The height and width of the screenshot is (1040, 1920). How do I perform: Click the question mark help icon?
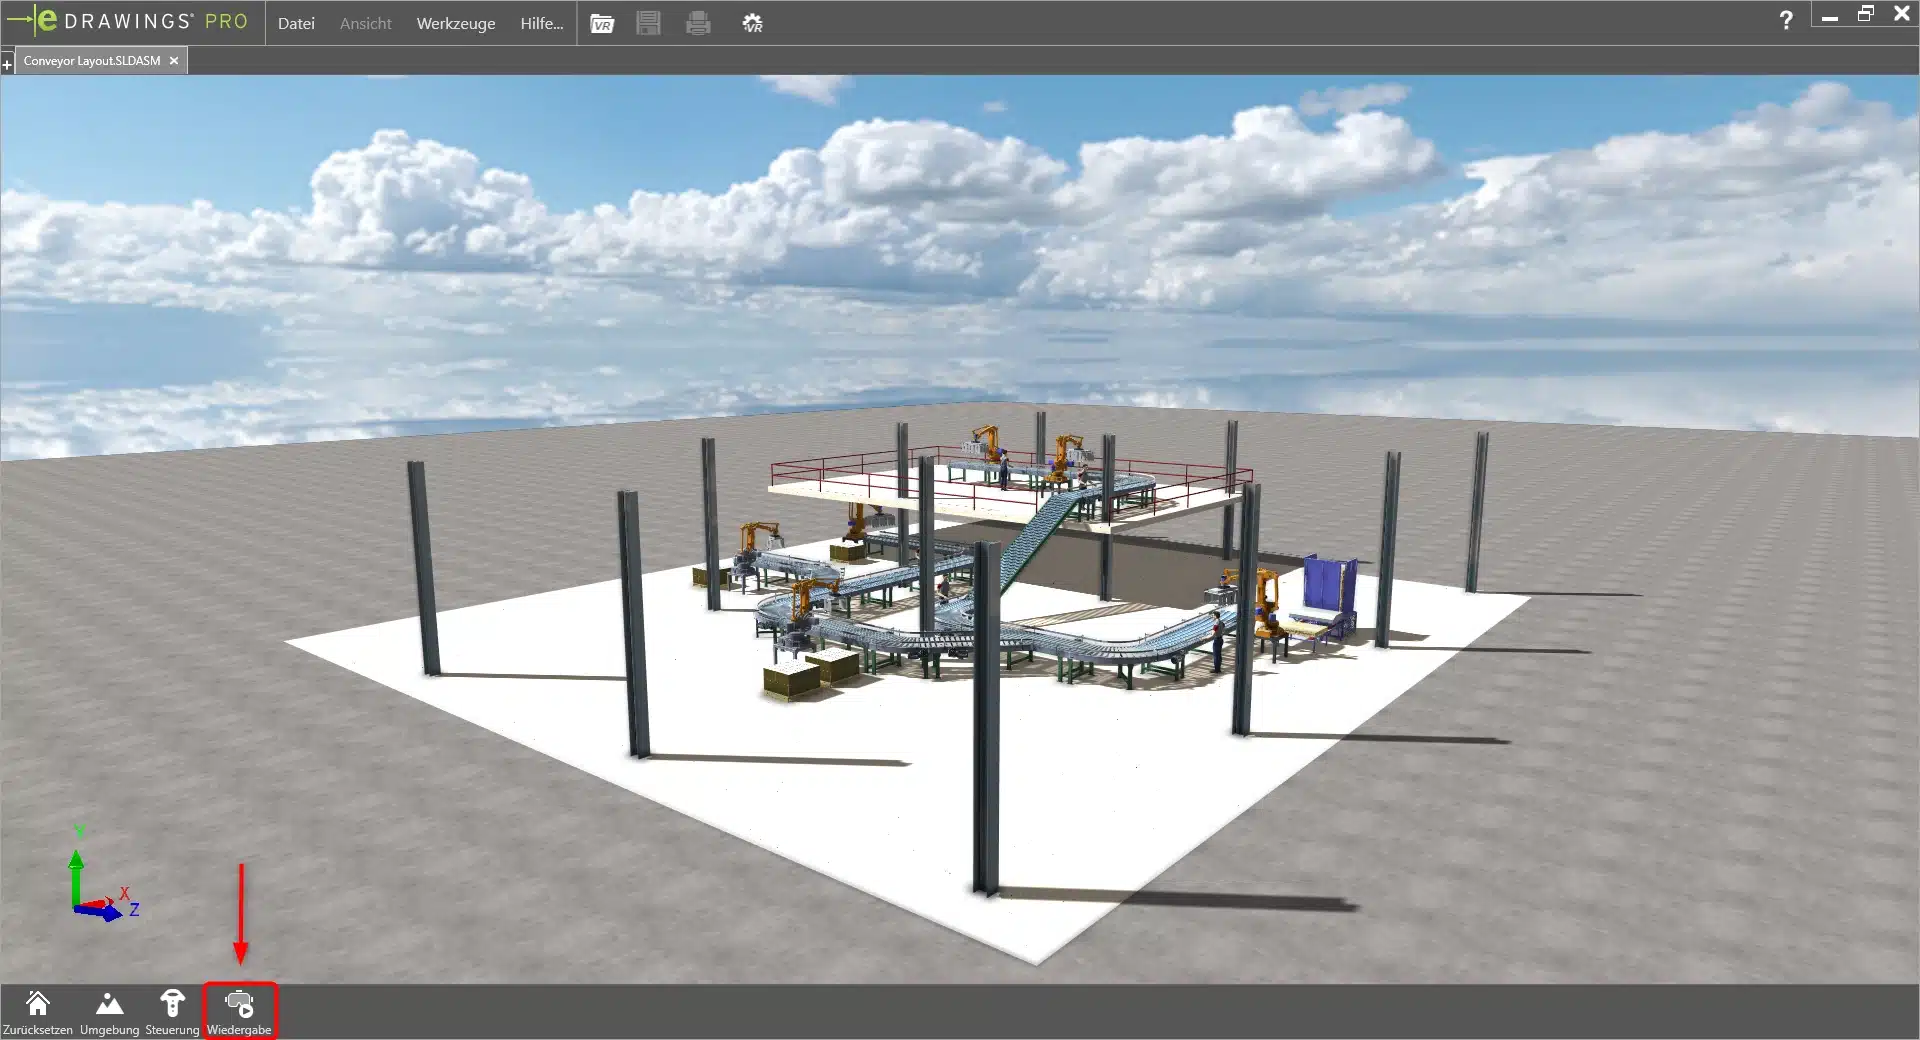[x=1786, y=20]
